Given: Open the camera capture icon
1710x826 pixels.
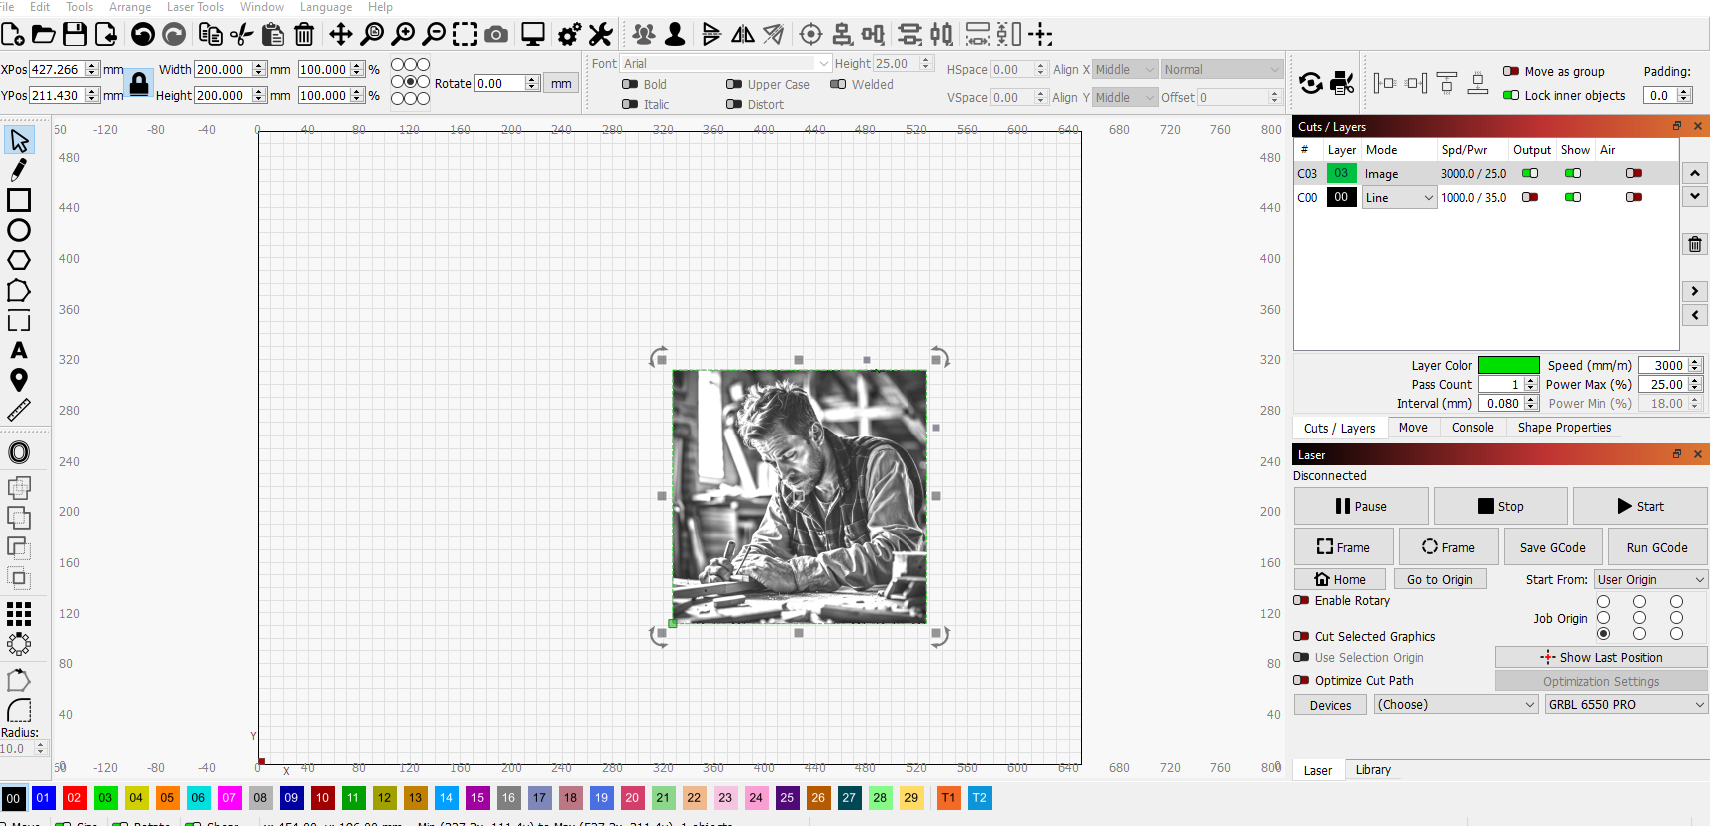Looking at the screenshot, I should tap(496, 35).
